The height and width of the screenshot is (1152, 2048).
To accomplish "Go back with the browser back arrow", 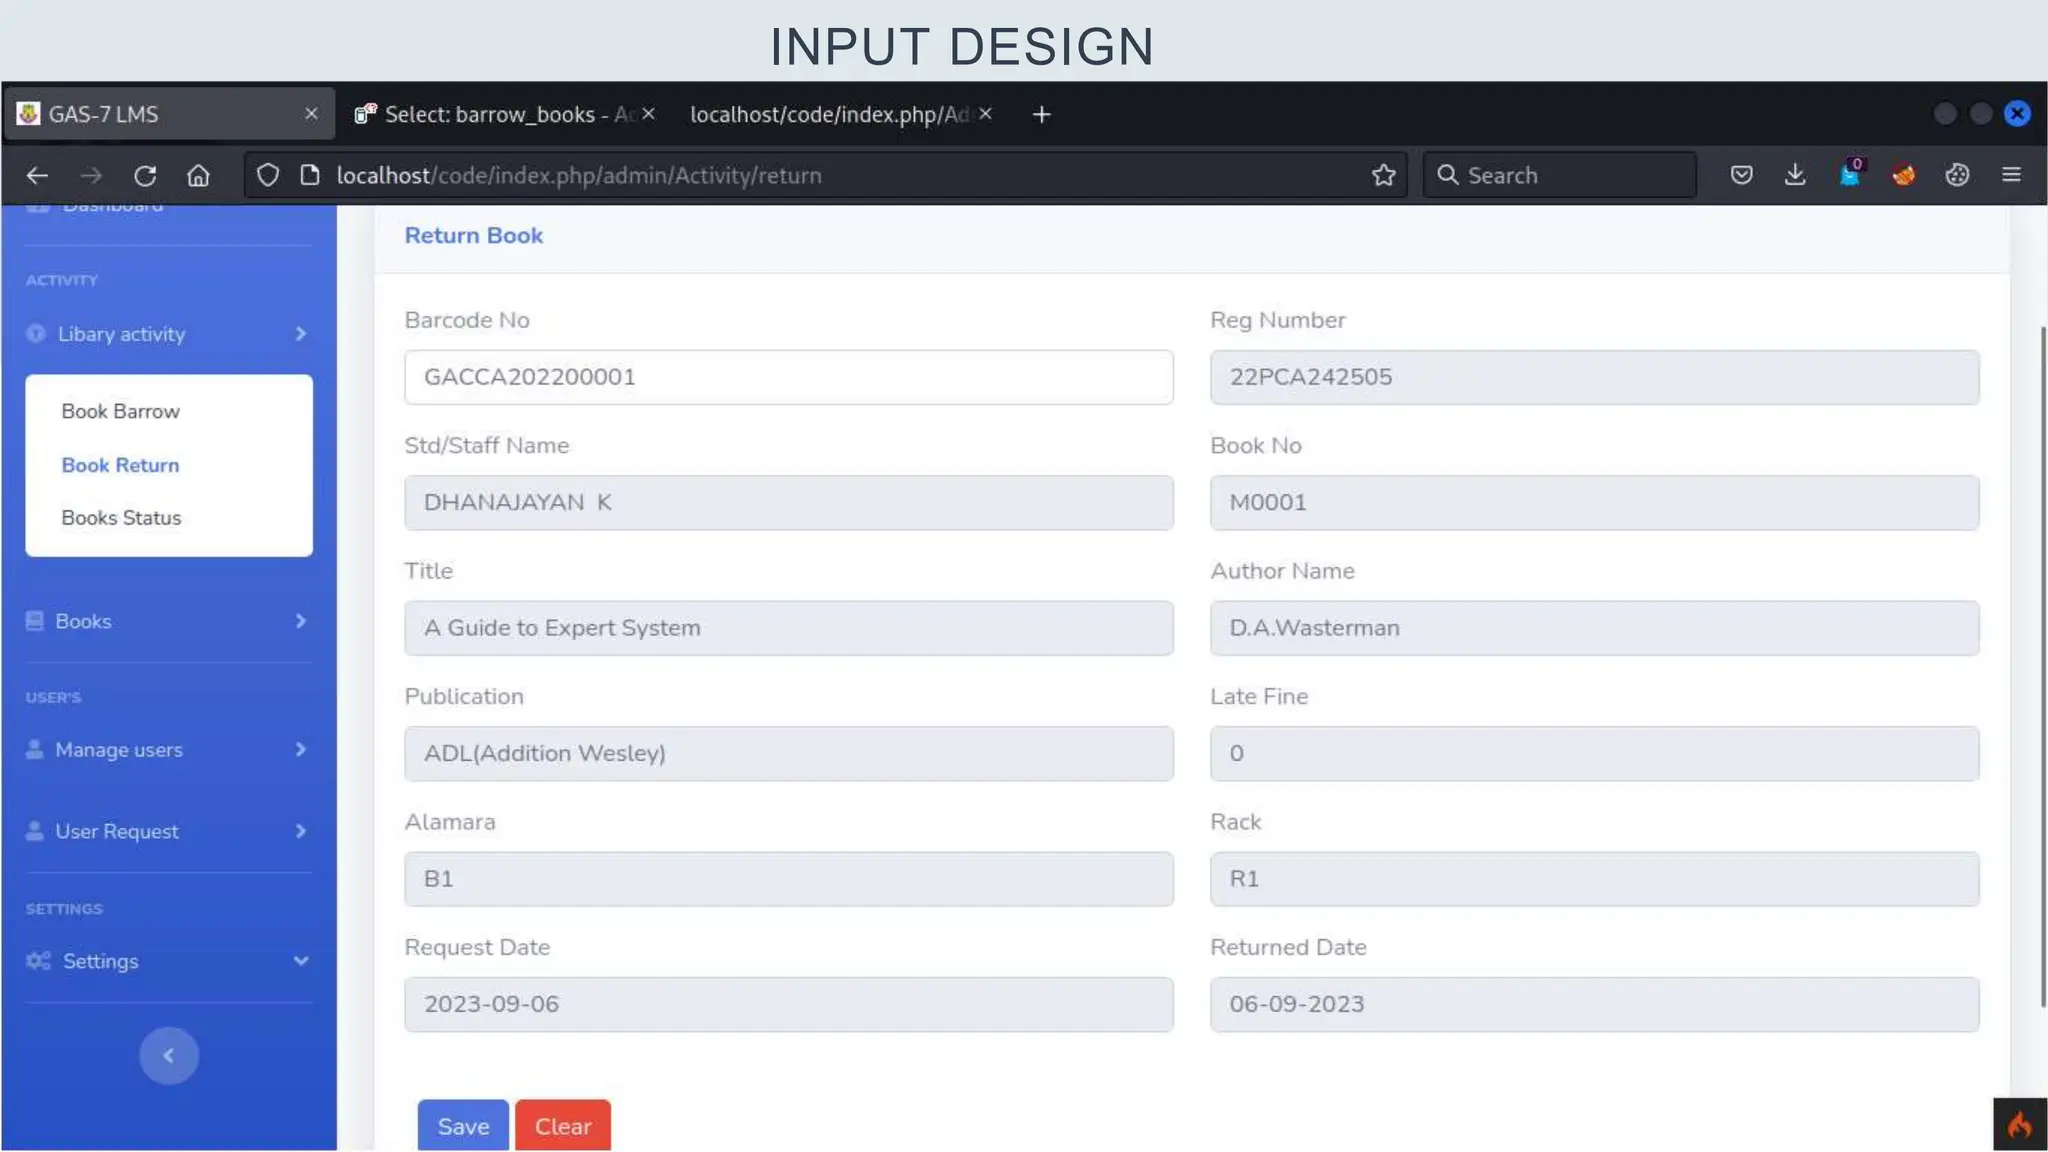I will click(x=38, y=175).
